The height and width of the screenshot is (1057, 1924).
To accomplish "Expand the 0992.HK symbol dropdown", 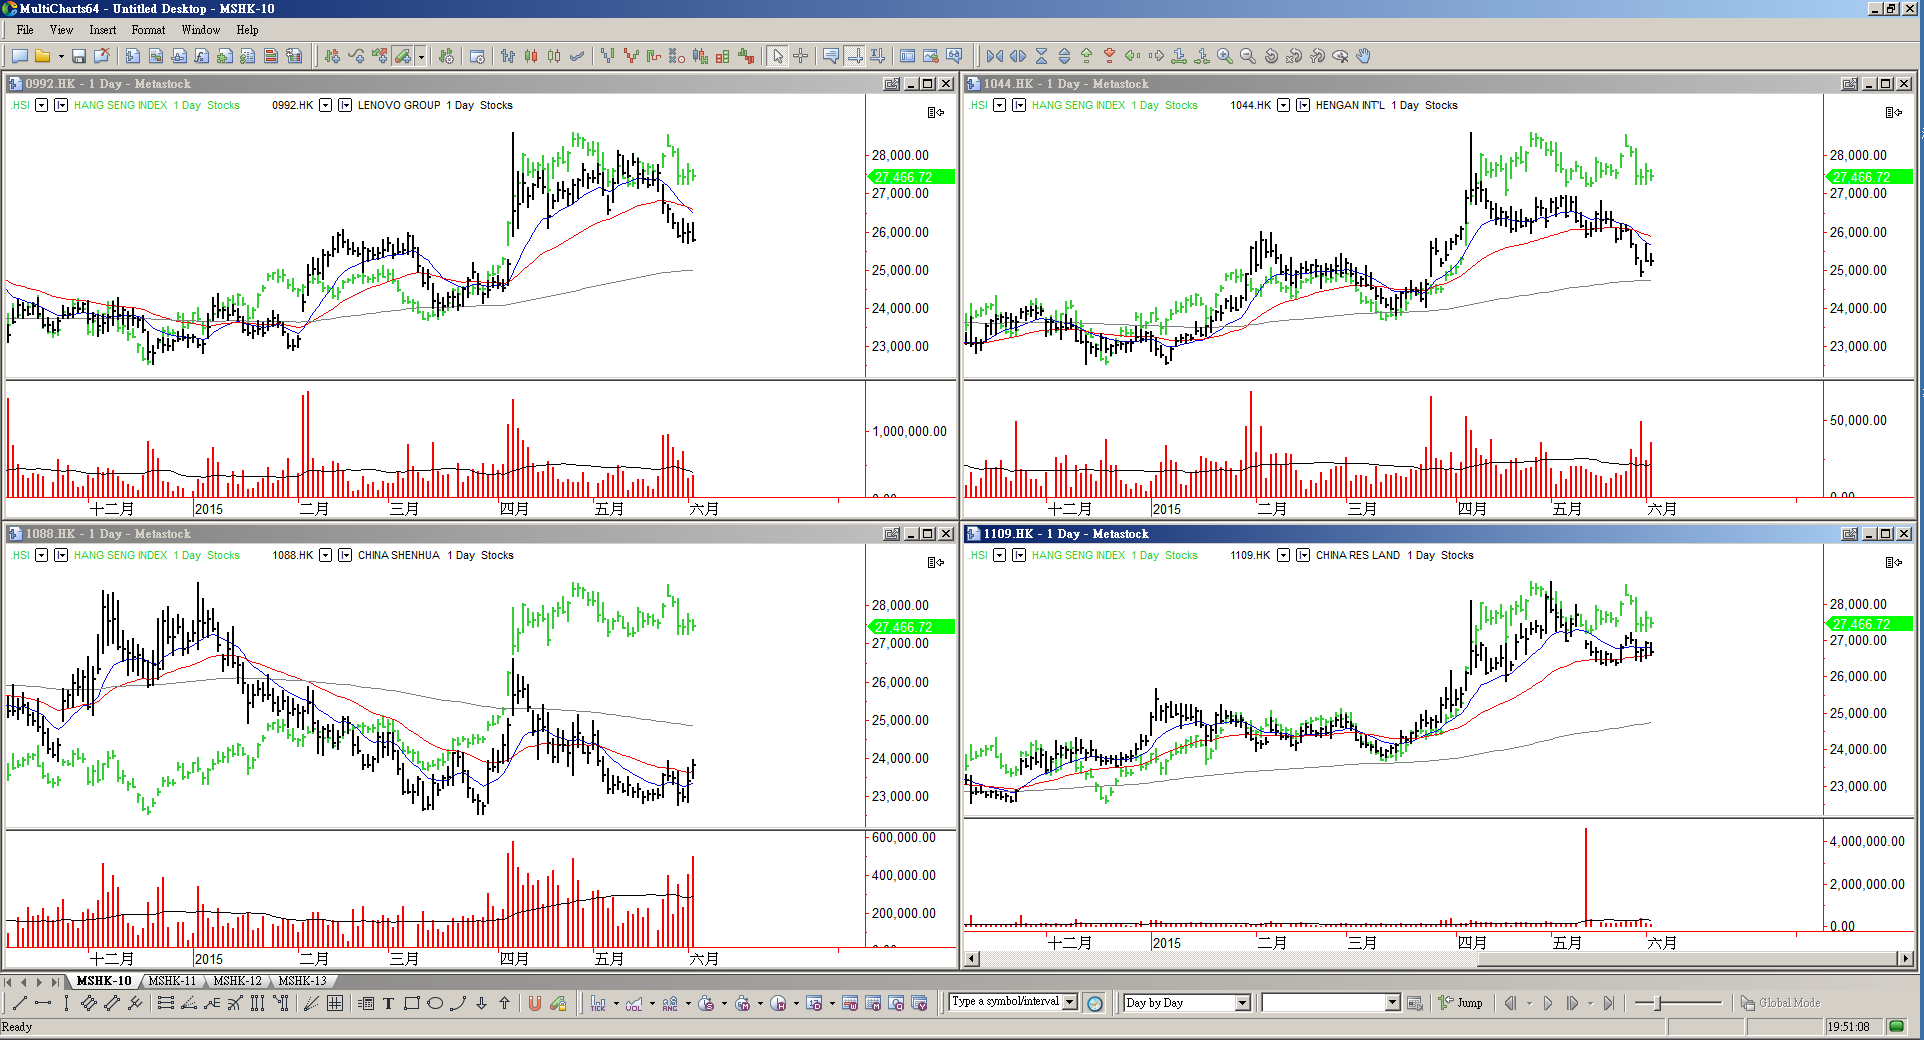I will tap(325, 106).
